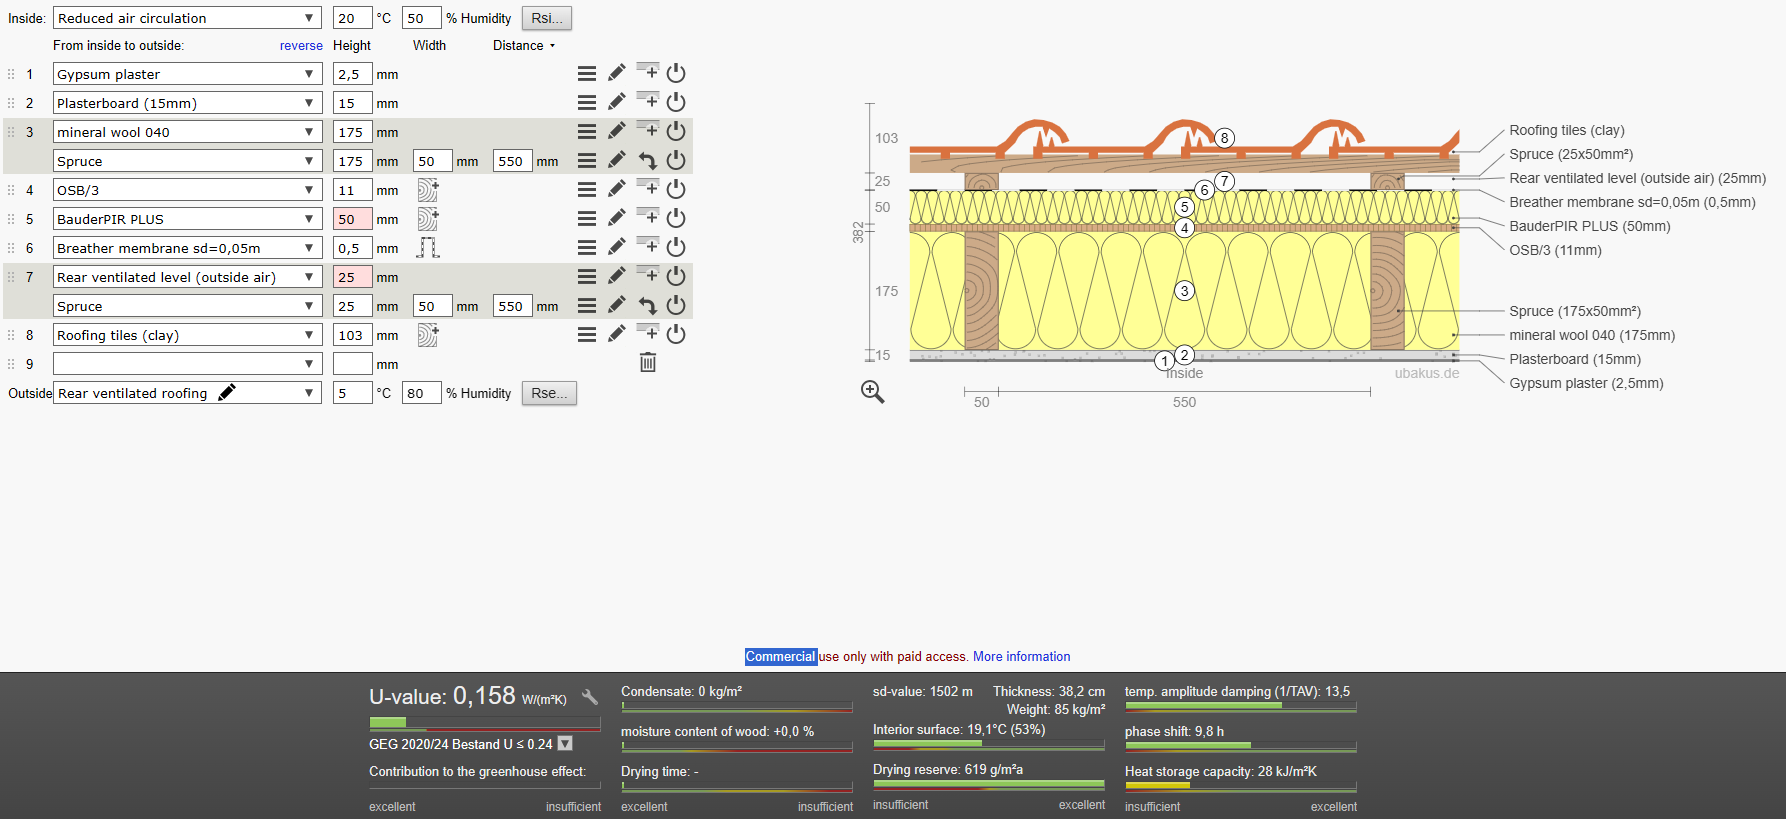Click the mineral wool 040 height field 175

pos(352,132)
